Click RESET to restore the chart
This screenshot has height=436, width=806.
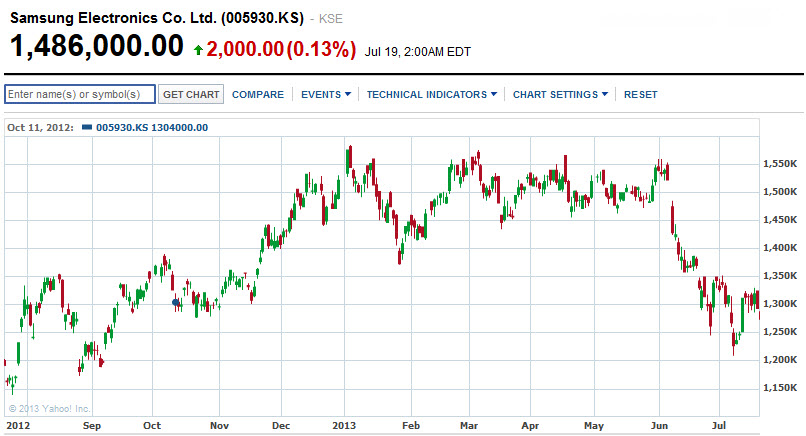(640, 95)
